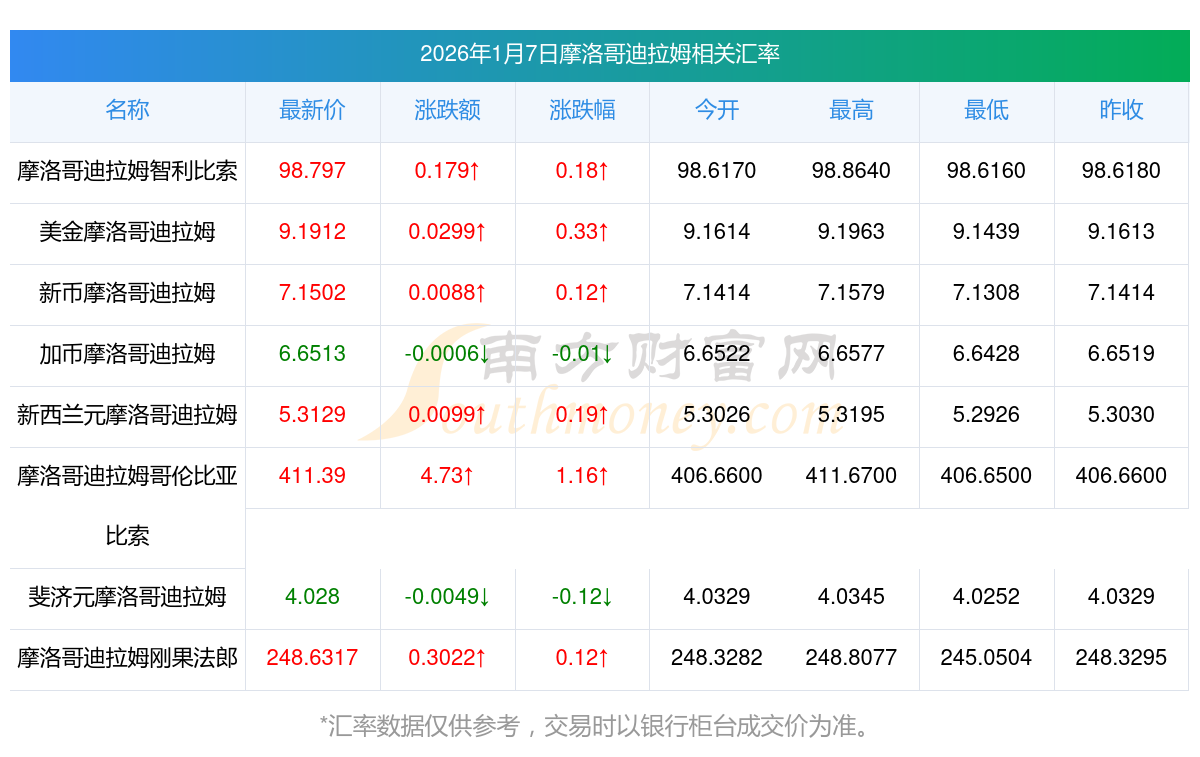Screen dimensions: 1200x757
Task: Select the red latest price 248.6317
Action: (312, 659)
